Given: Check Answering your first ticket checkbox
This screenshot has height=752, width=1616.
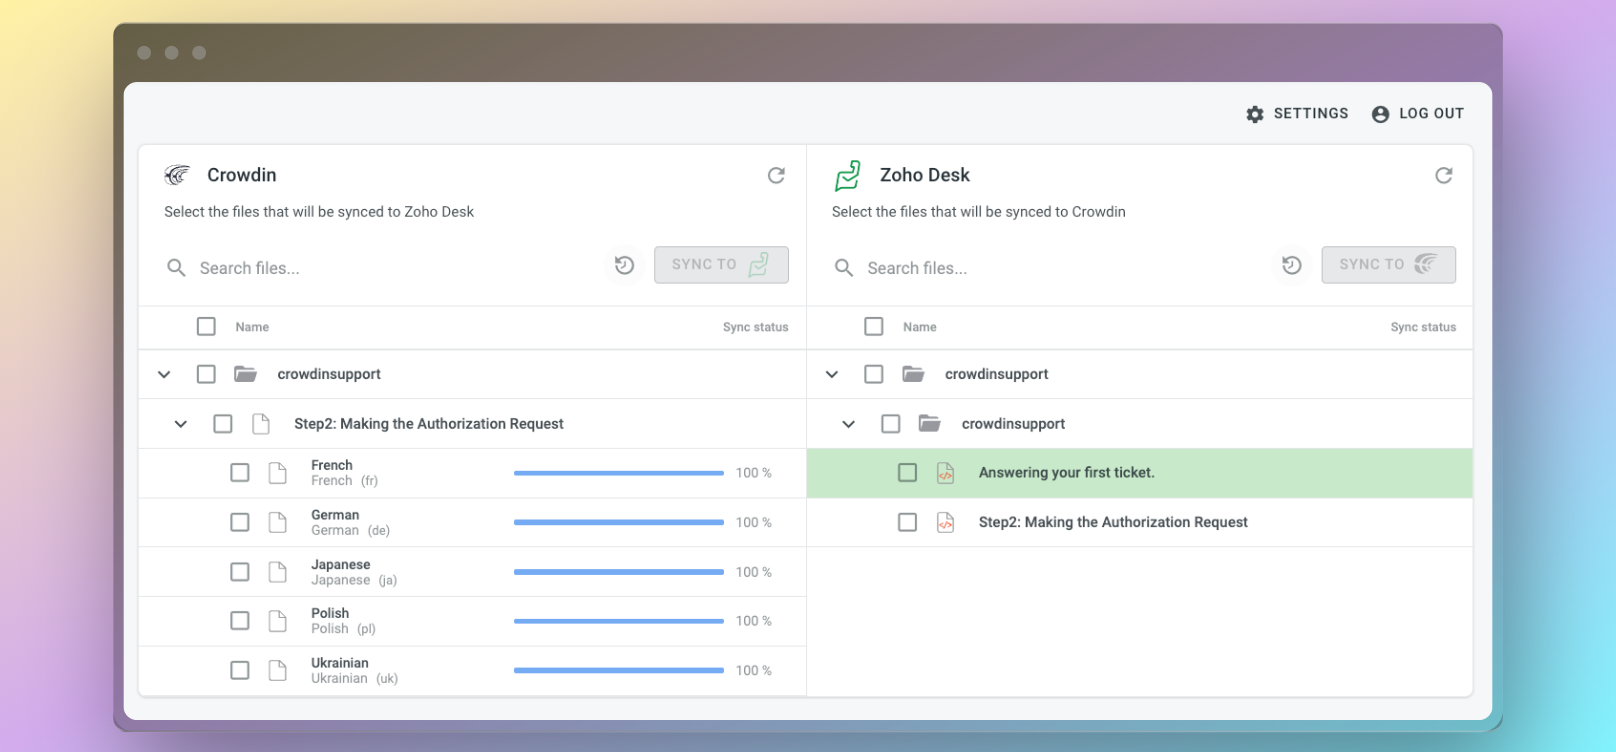Looking at the screenshot, I should (907, 473).
